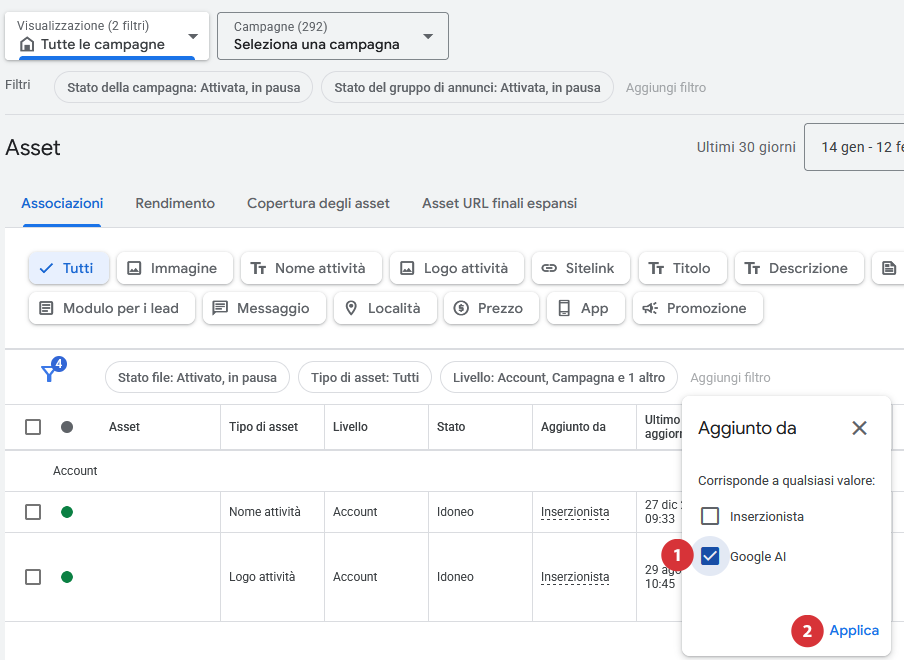Open the Visualizzazione Tutte le campagne dropdown
The height and width of the screenshot is (660, 904).
(x=107, y=36)
